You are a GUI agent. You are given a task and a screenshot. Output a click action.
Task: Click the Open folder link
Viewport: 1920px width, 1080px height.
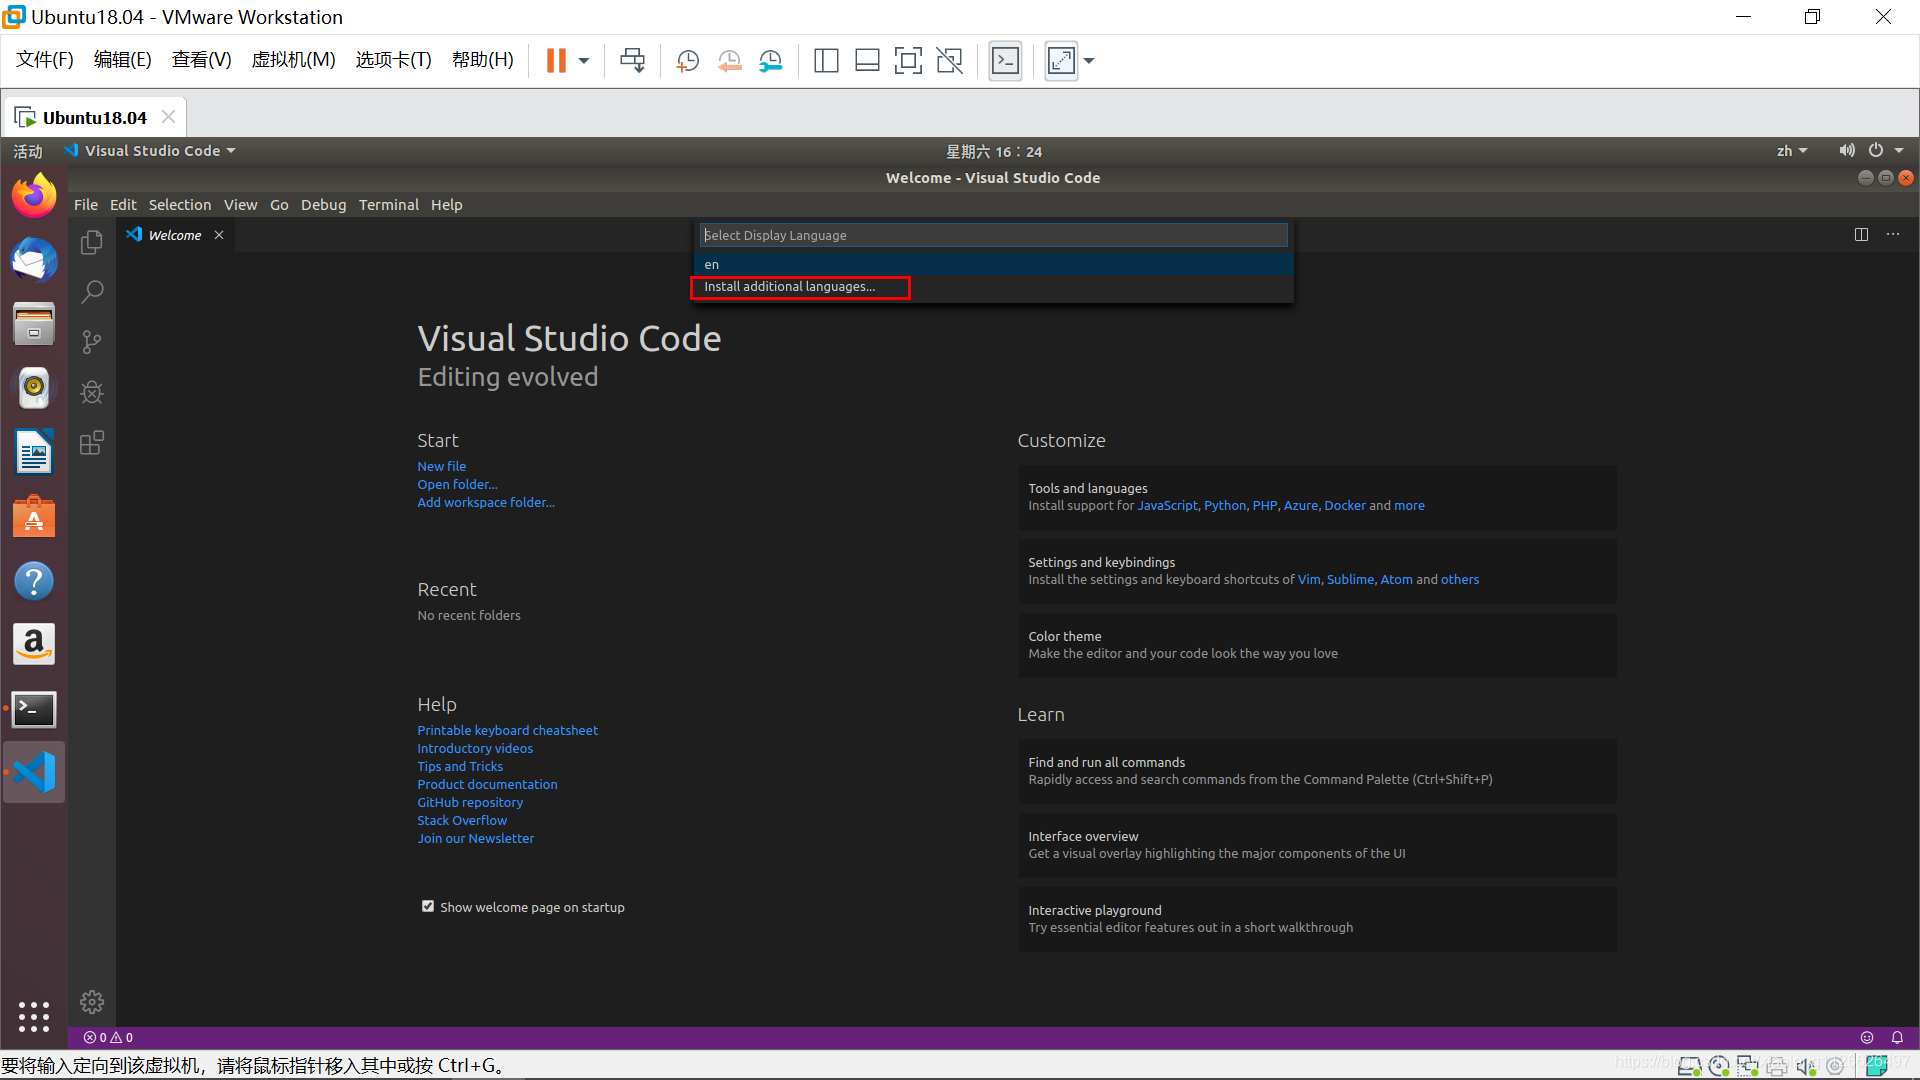[457, 484]
